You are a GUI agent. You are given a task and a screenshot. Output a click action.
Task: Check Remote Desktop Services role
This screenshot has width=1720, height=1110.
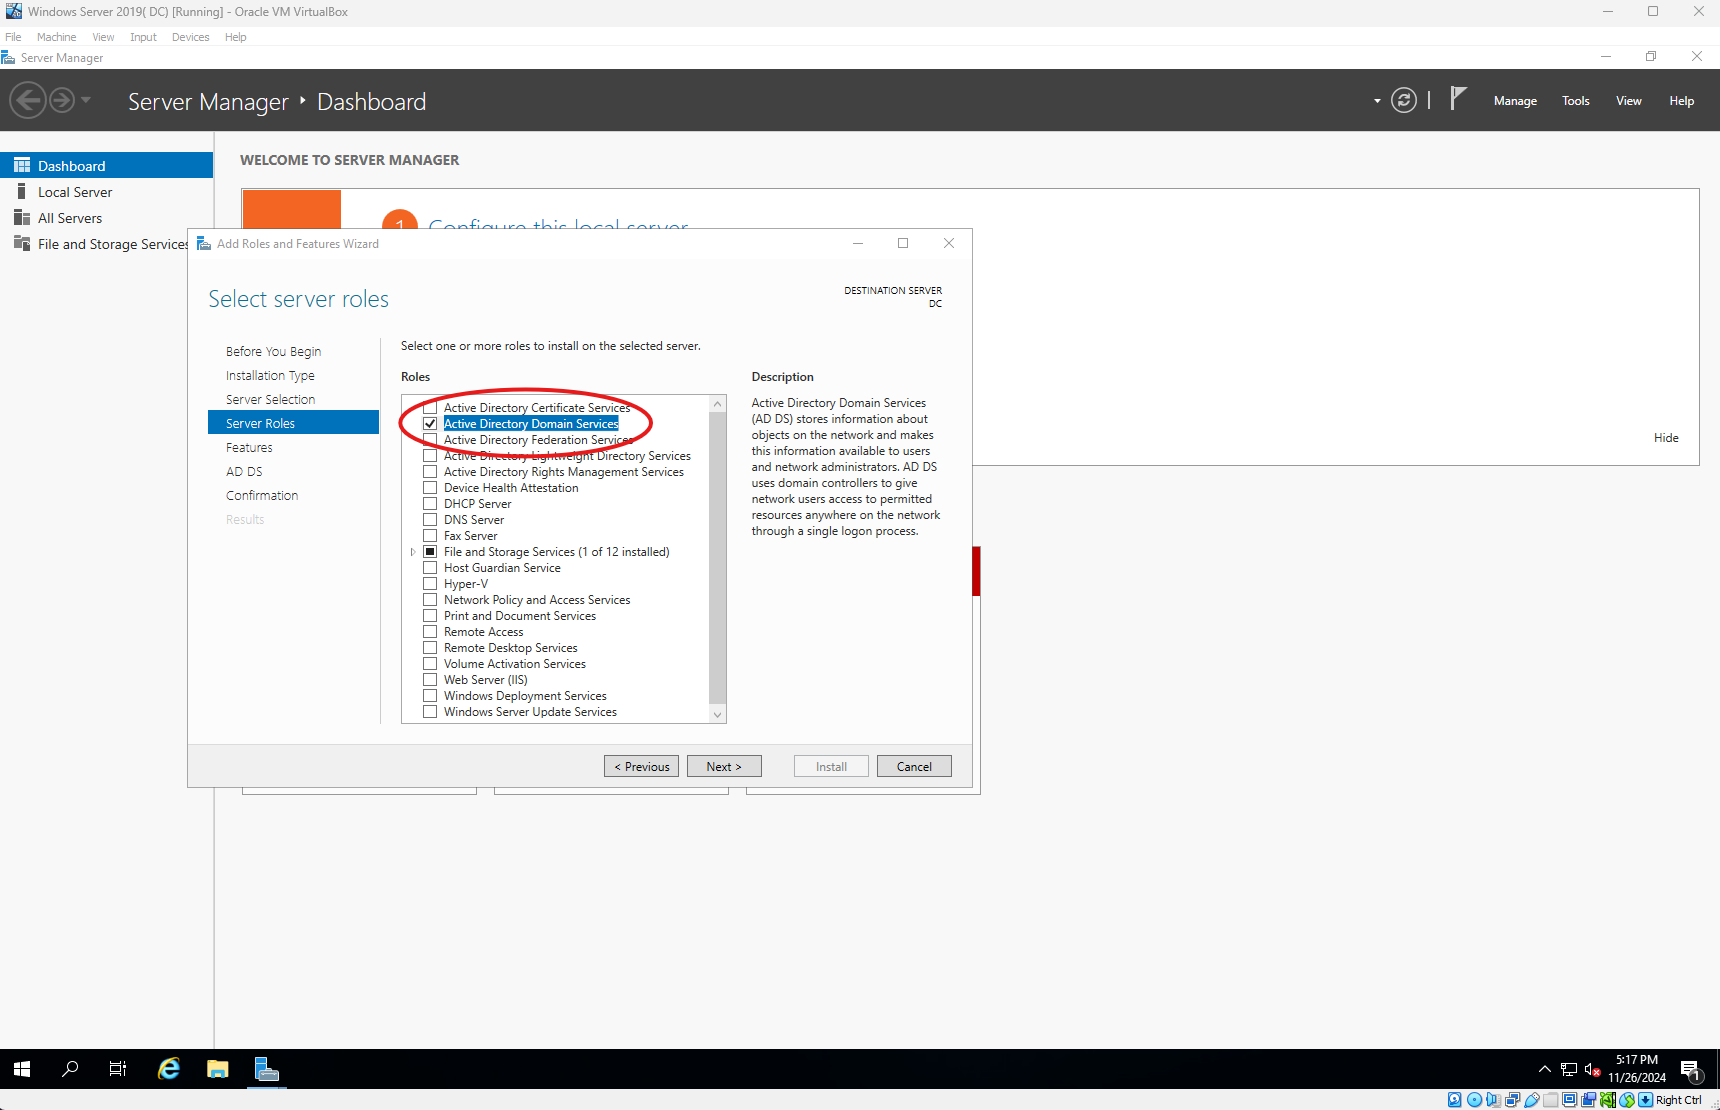coord(430,648)
